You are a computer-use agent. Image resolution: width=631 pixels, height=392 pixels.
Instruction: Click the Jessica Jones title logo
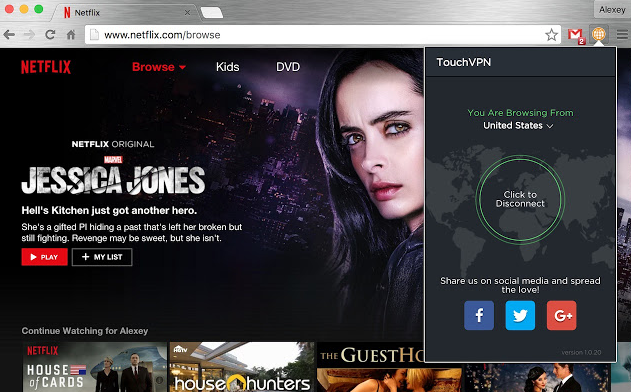(x=113, y=179)
